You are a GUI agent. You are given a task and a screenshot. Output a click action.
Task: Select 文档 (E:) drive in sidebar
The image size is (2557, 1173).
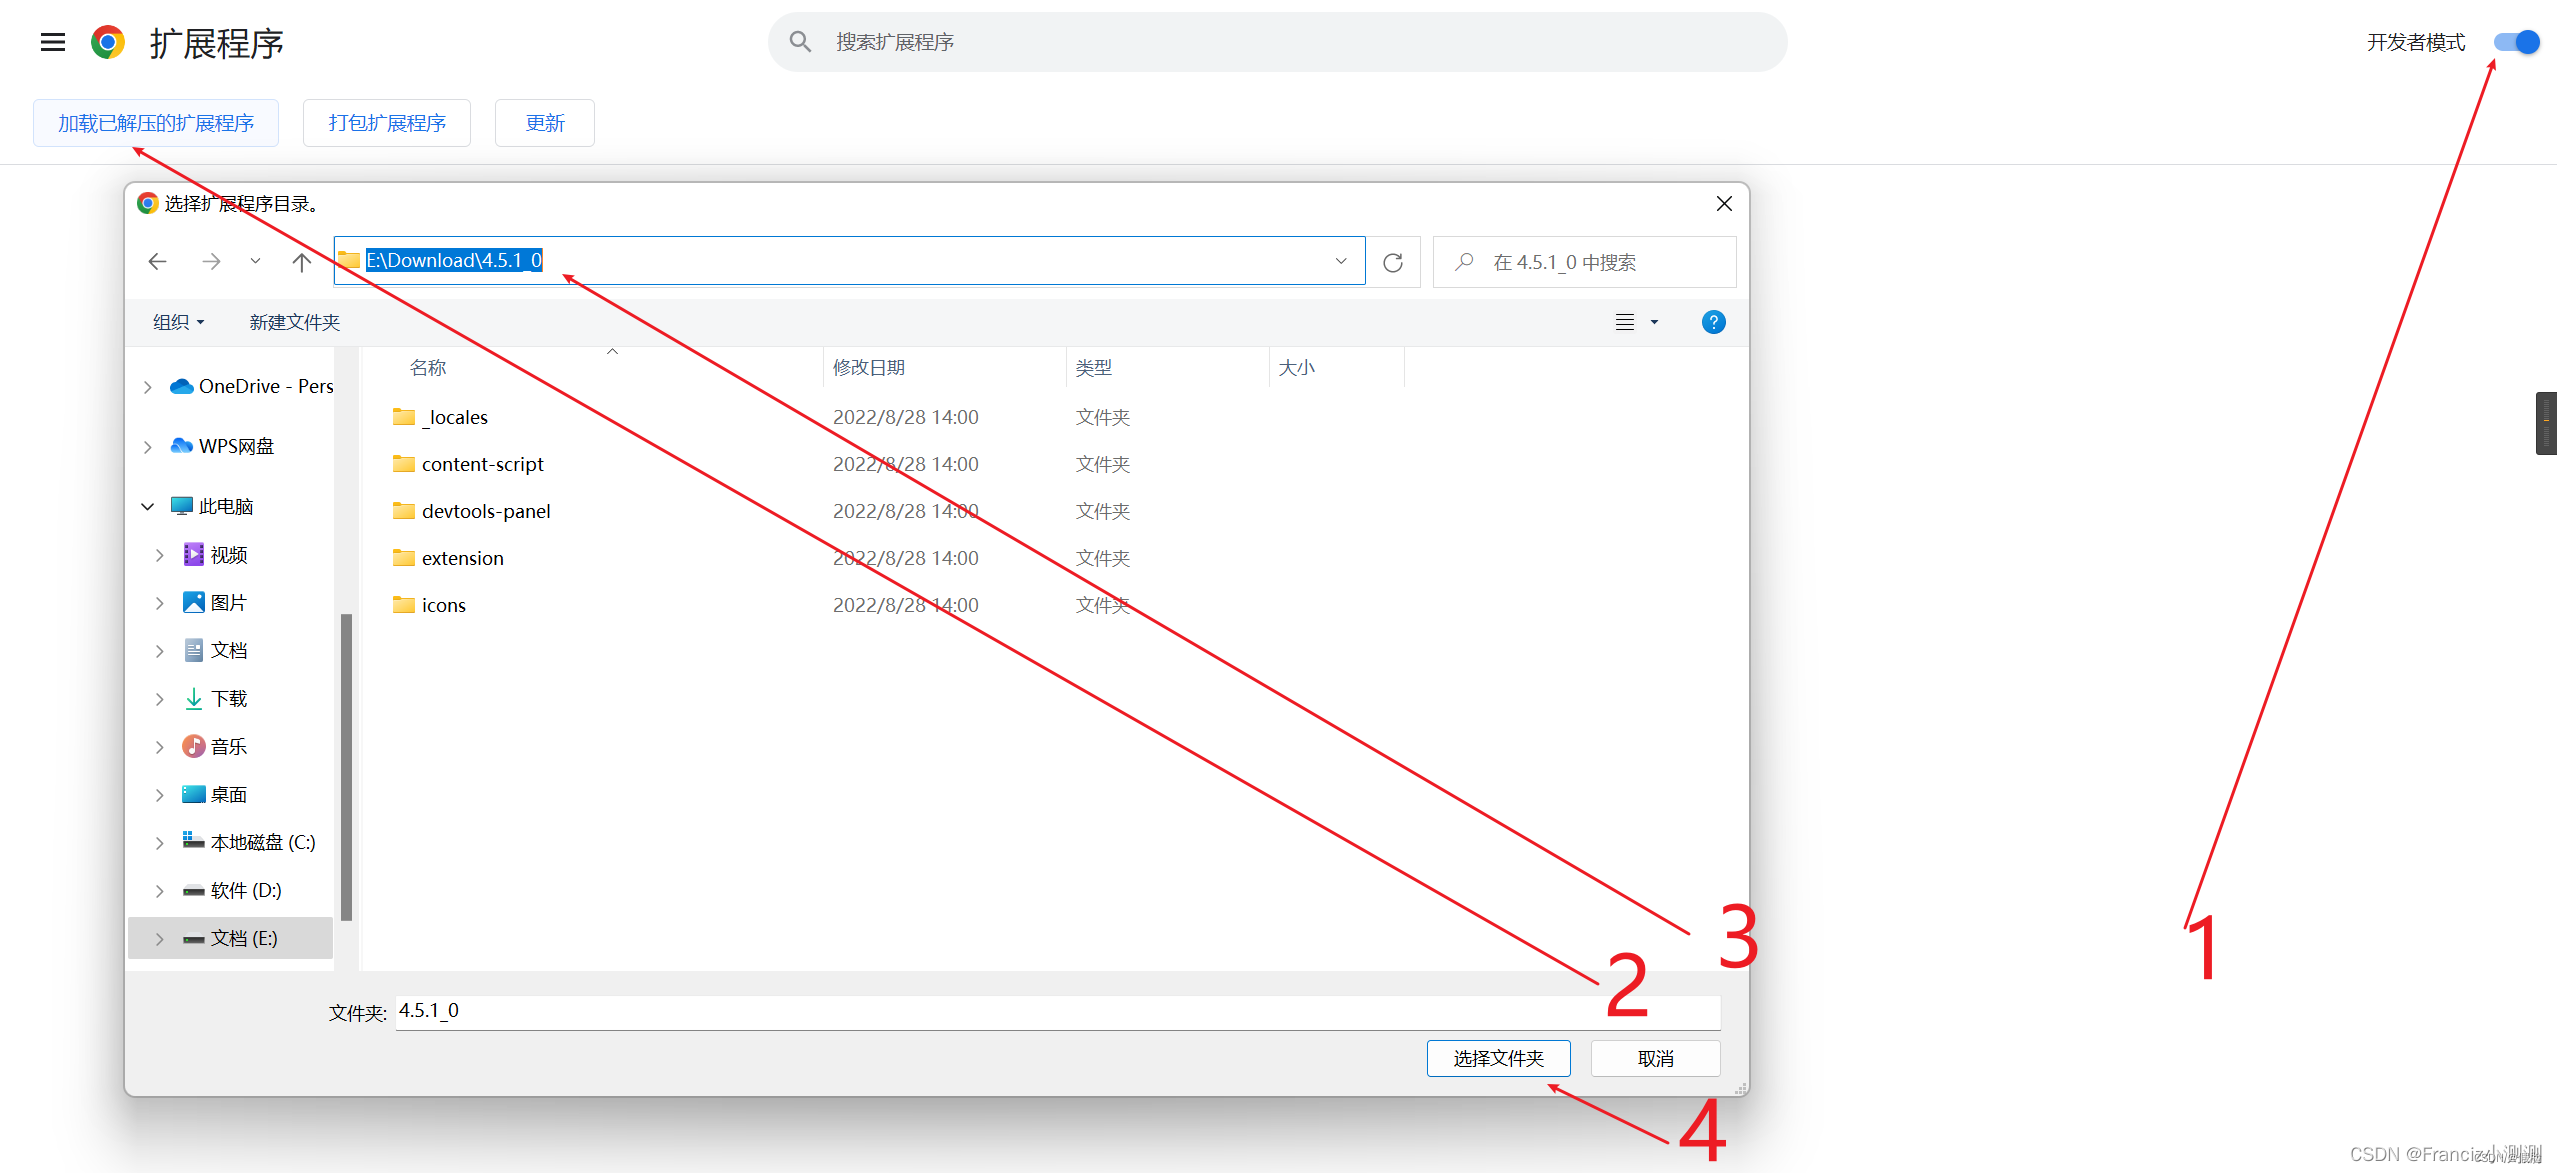243,938
